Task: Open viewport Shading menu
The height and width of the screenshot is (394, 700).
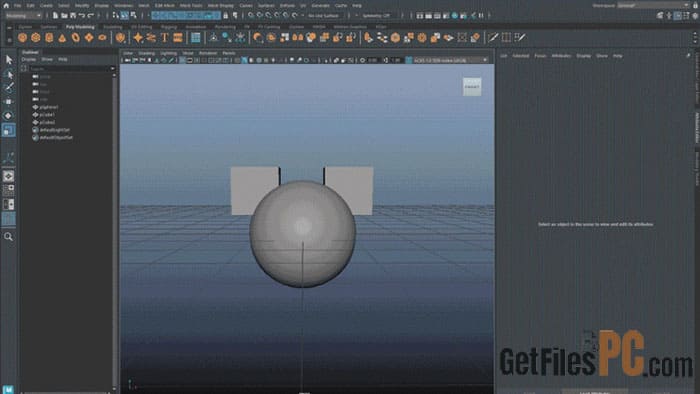Action: click(x=146, y=53)
